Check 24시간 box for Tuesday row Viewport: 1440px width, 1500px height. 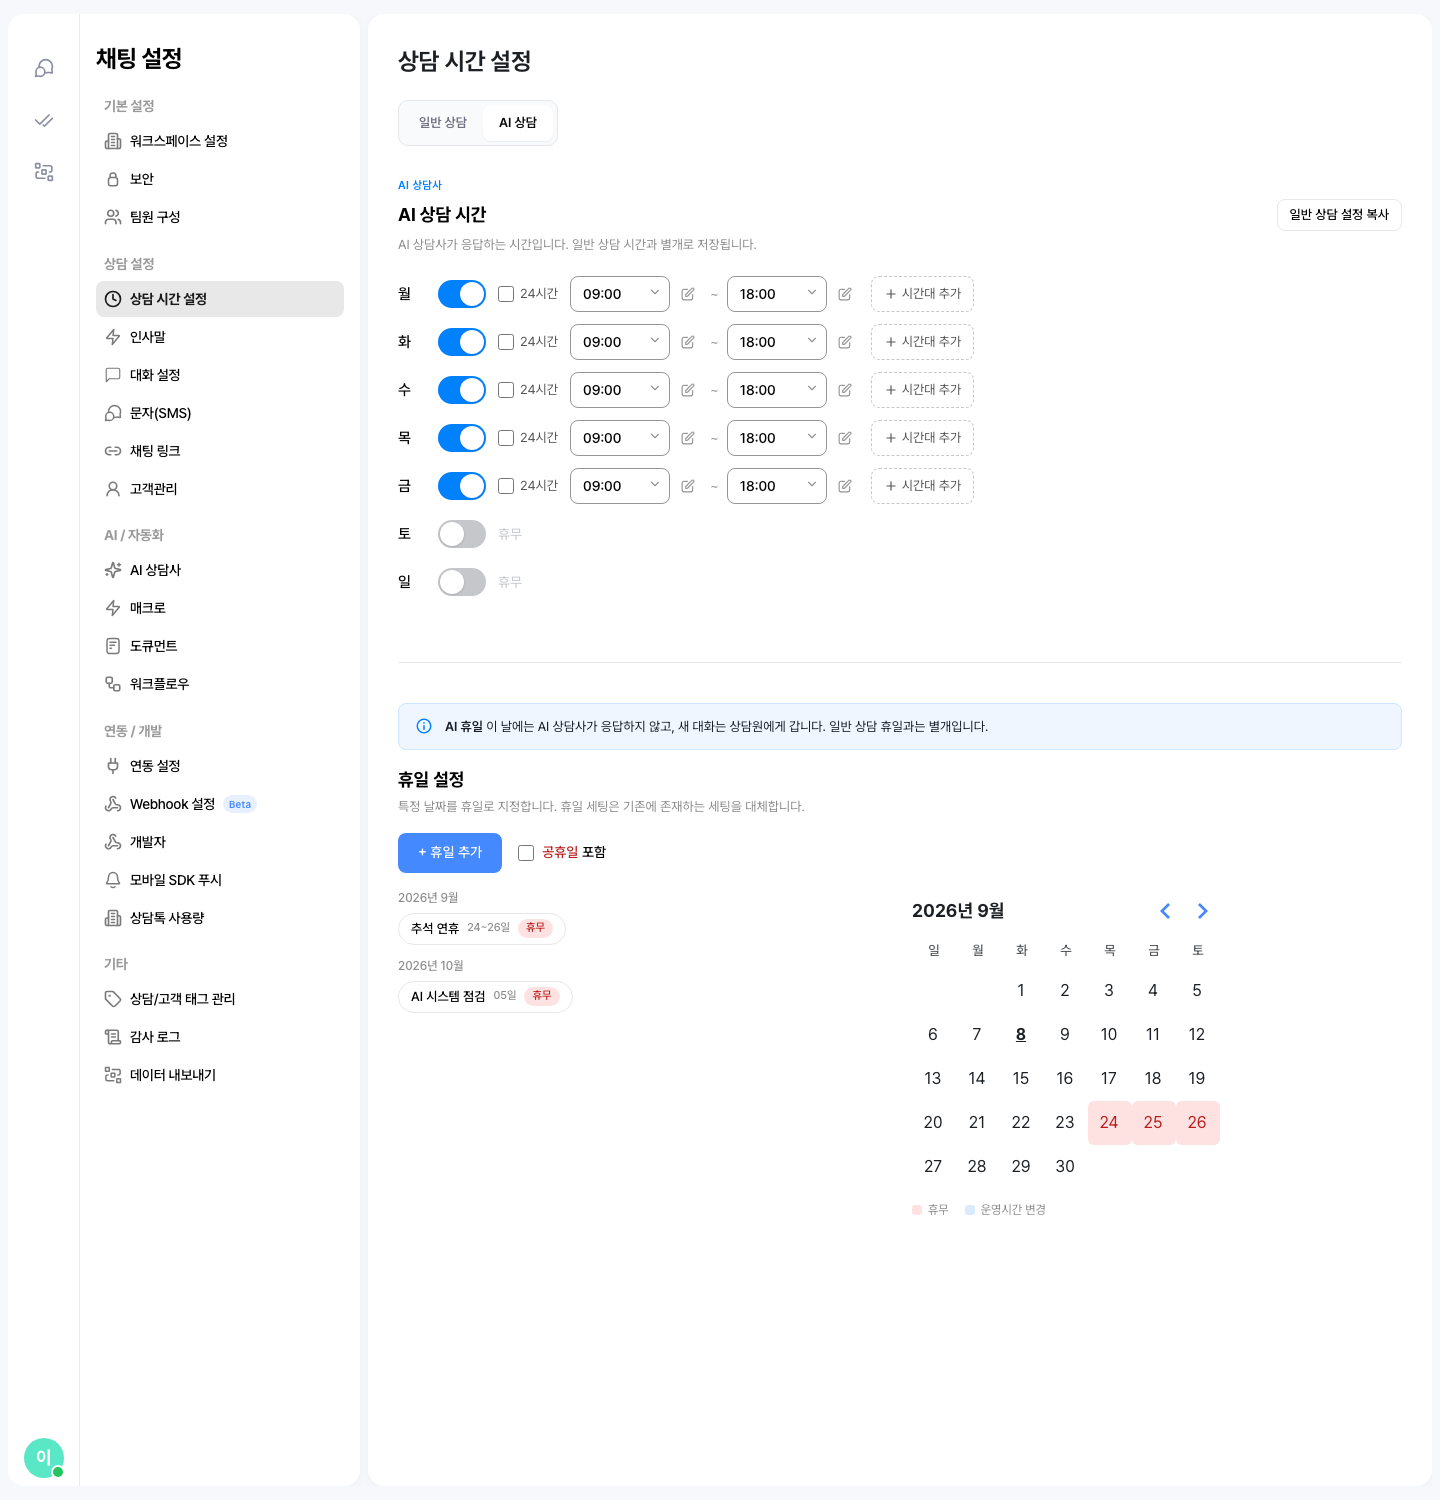point(506,342)
